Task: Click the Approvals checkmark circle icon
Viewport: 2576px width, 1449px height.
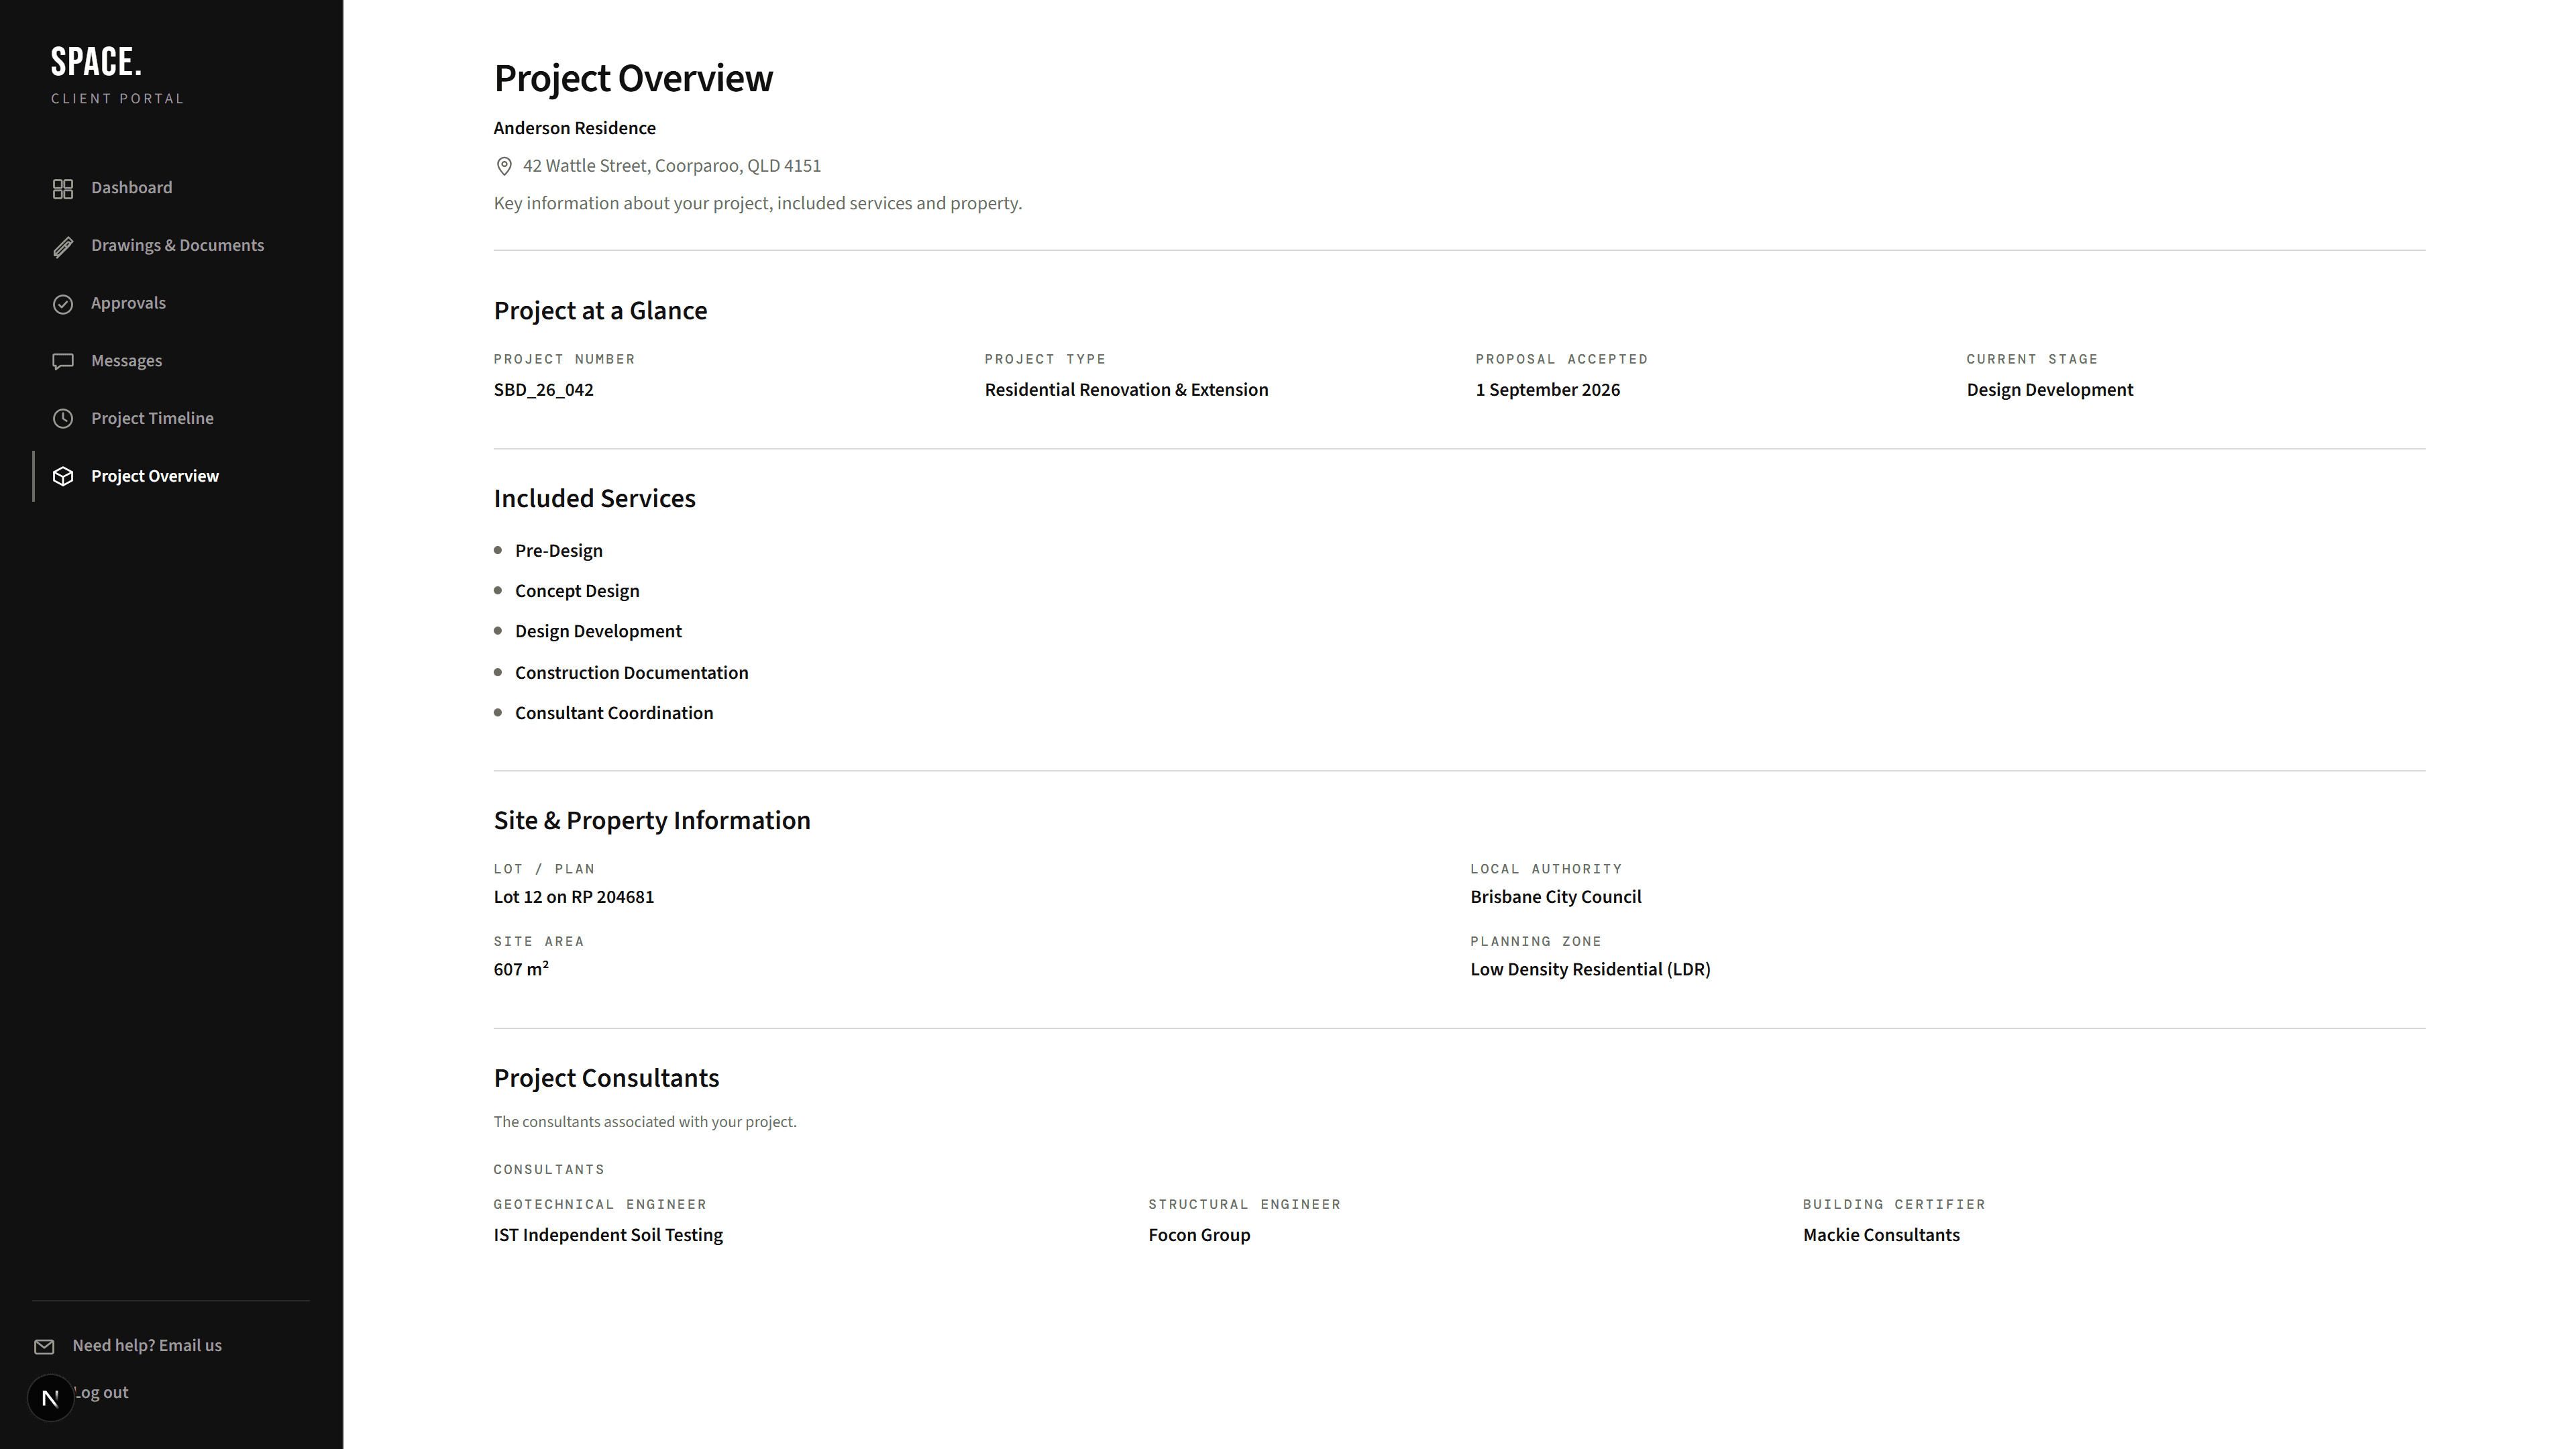Action: coord(63,304)
